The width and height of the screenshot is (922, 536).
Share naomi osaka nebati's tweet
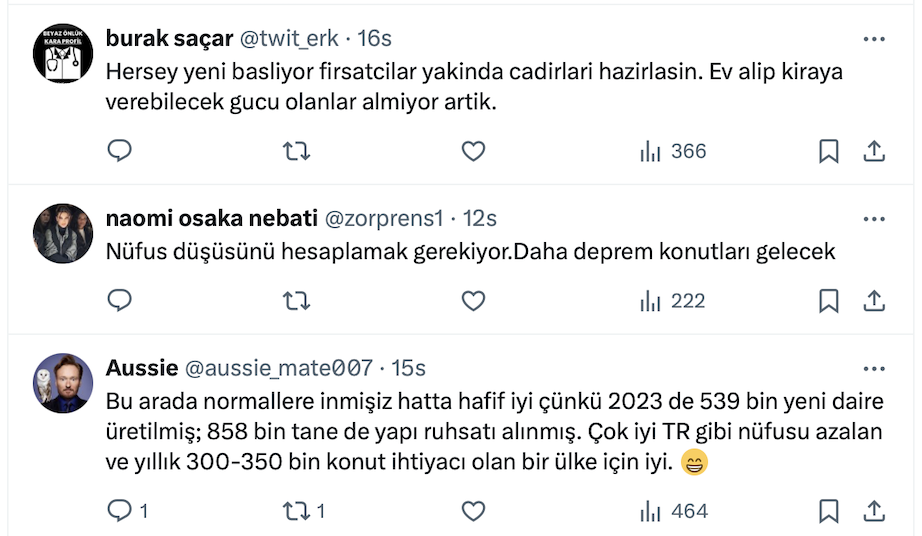873,300
